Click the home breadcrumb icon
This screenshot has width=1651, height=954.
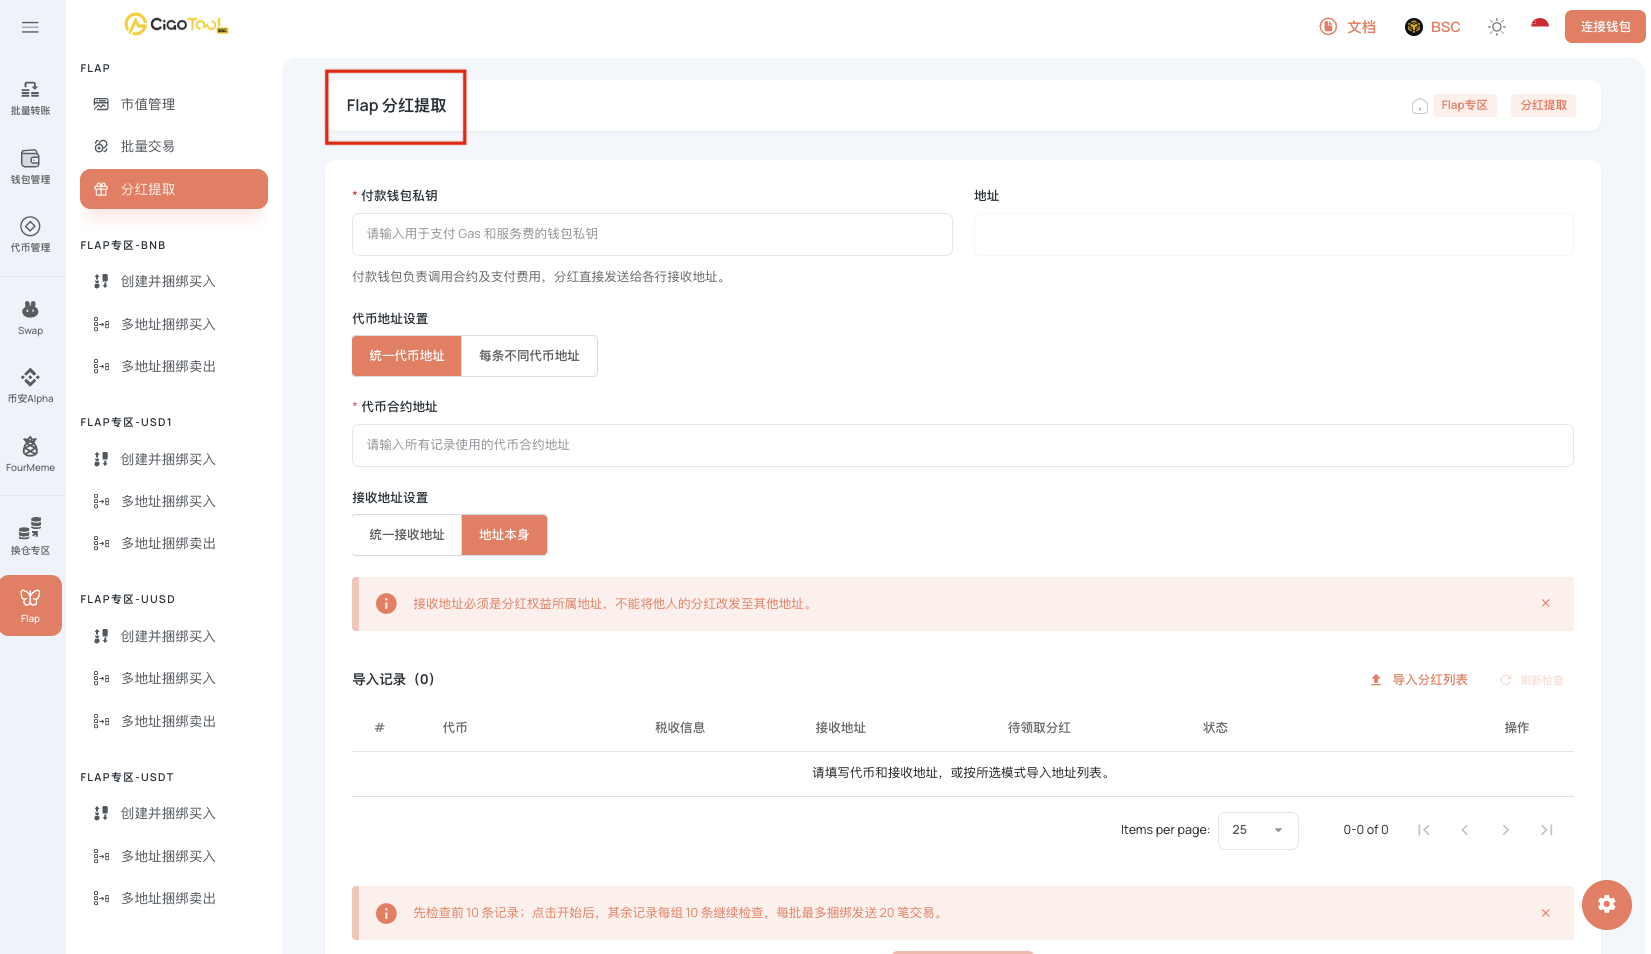pos(1419,106)
